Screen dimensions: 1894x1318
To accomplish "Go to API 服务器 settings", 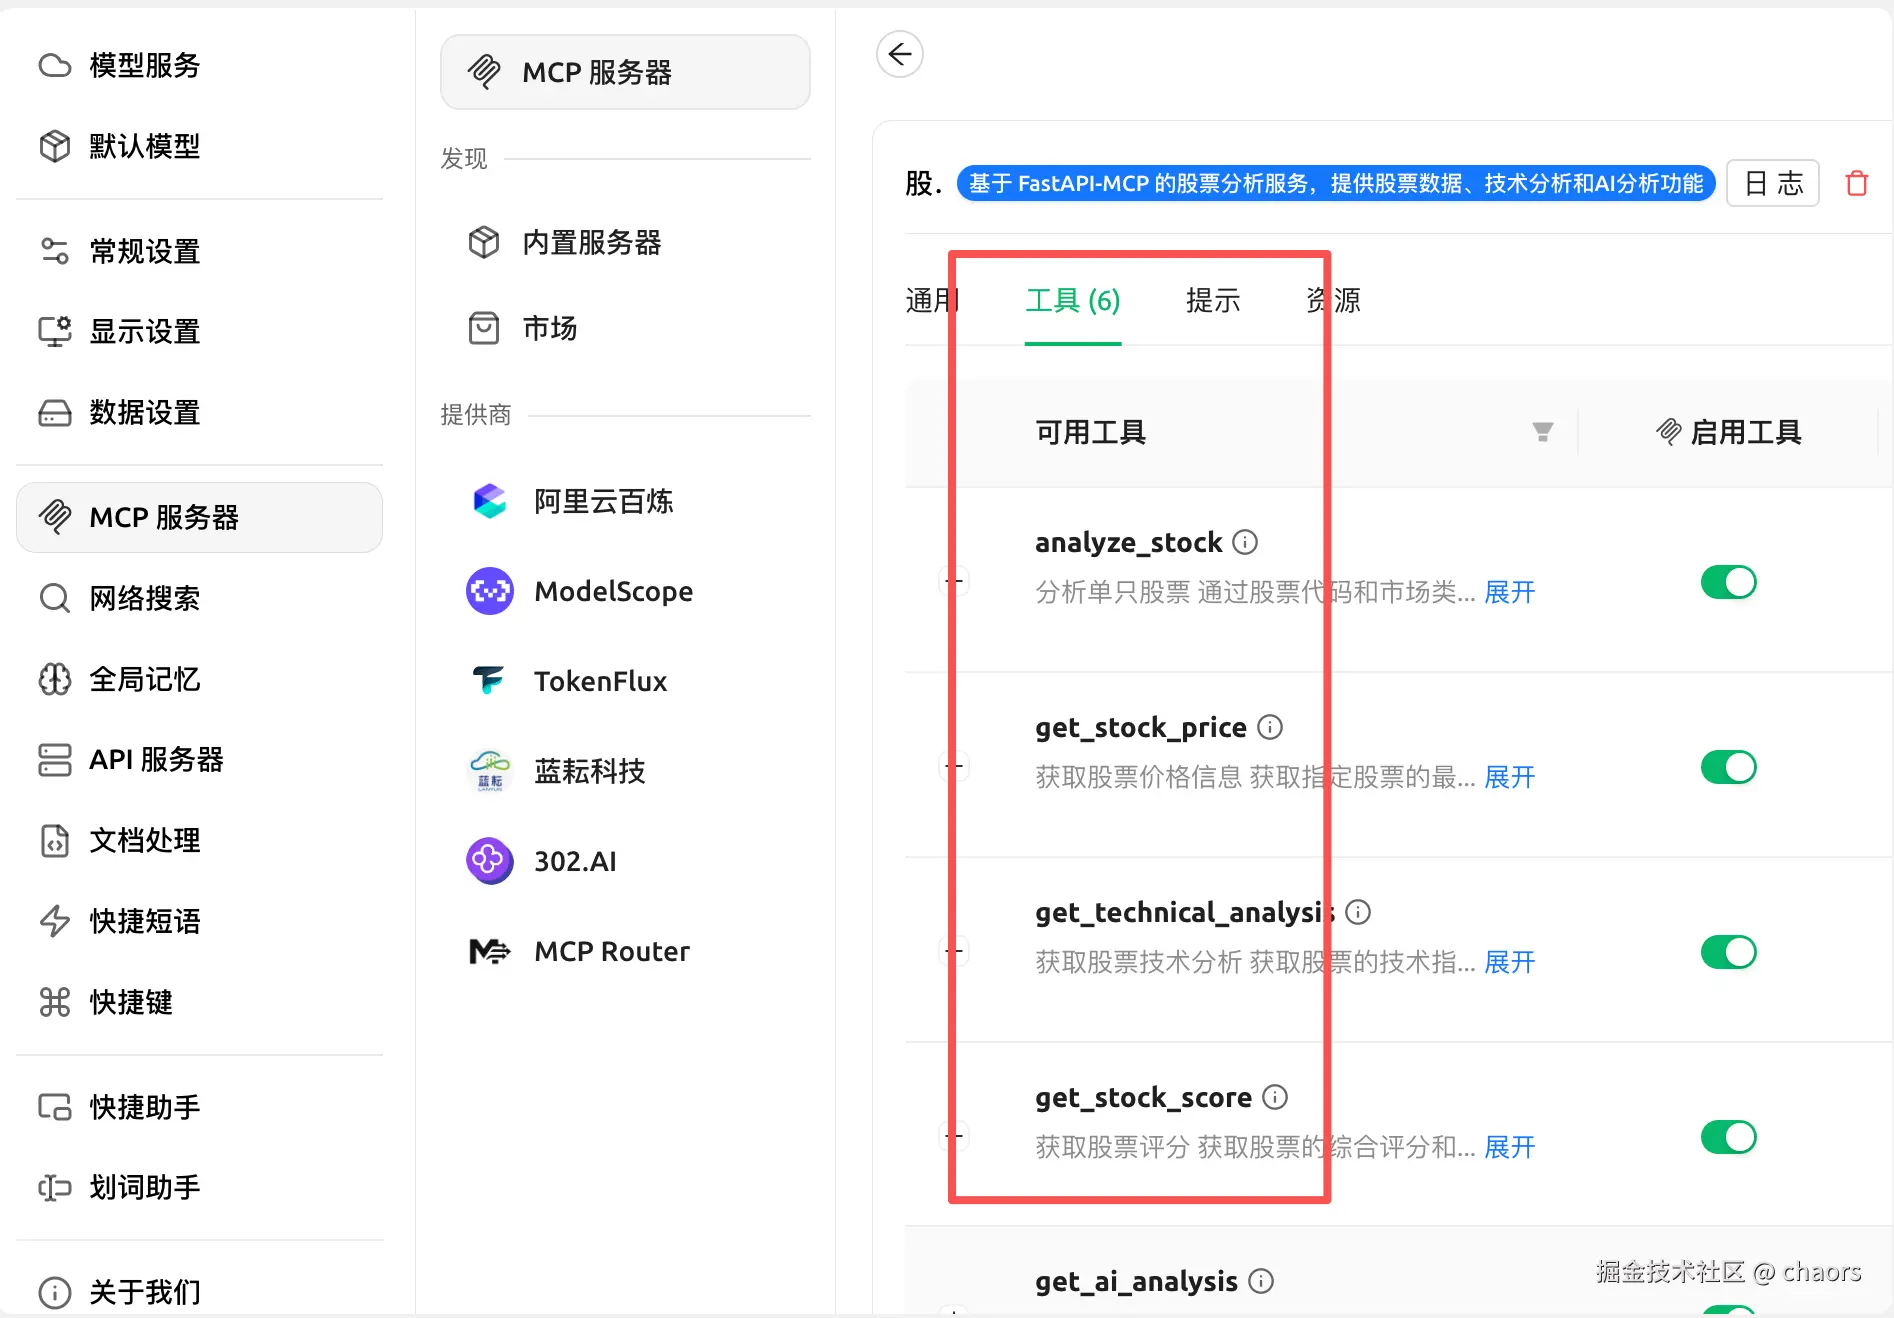I will [x=199, y=759].
